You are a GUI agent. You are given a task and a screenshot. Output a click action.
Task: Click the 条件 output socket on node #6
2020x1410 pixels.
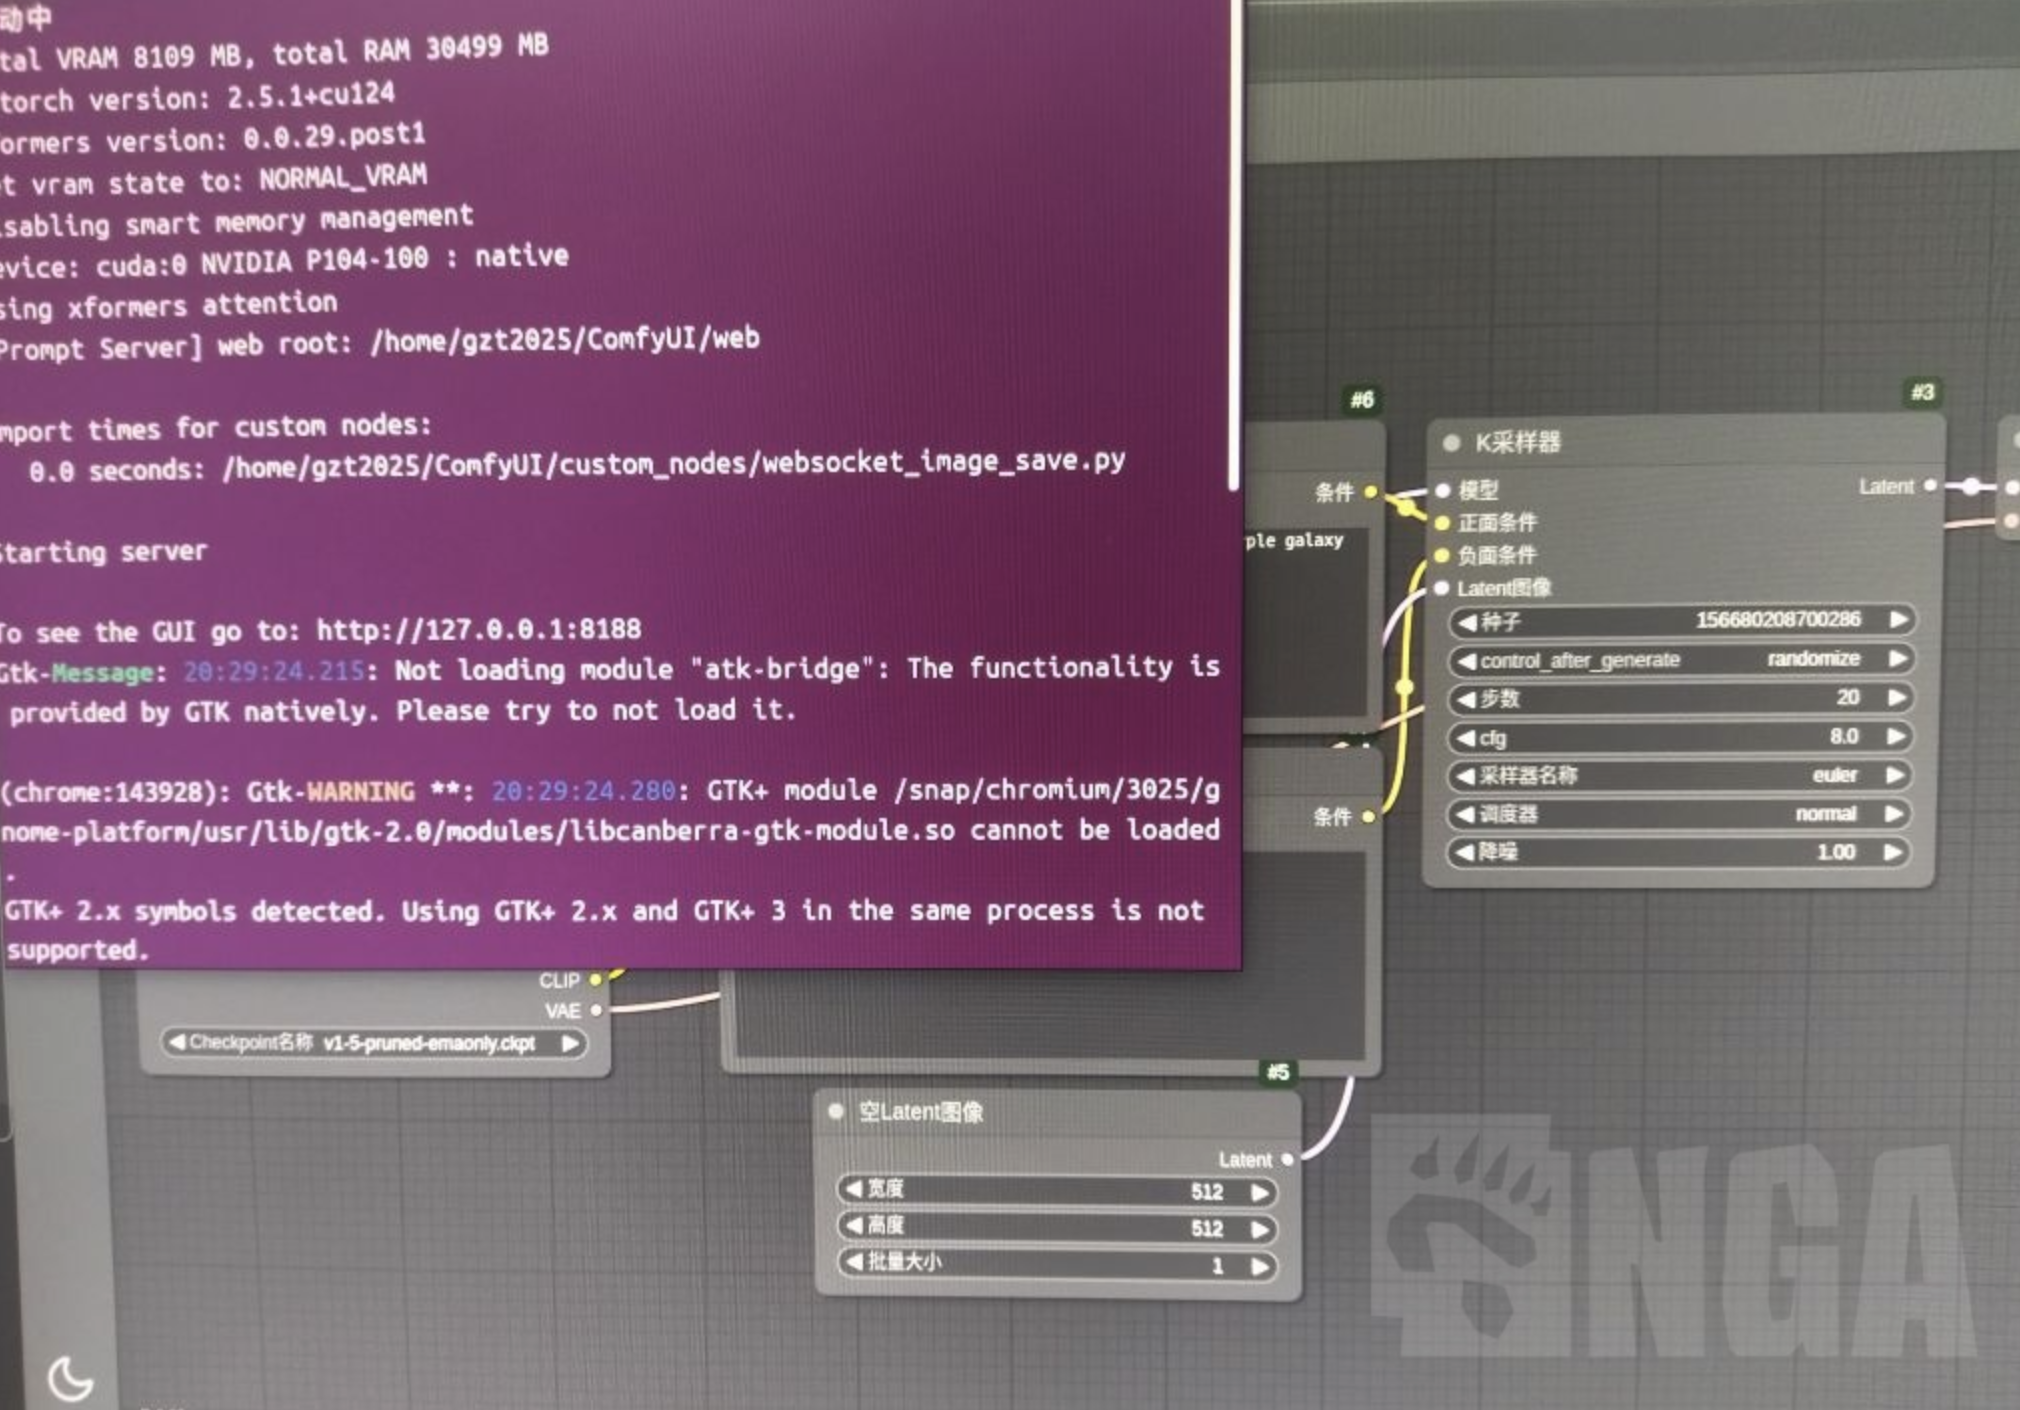tap(1370, 491)
